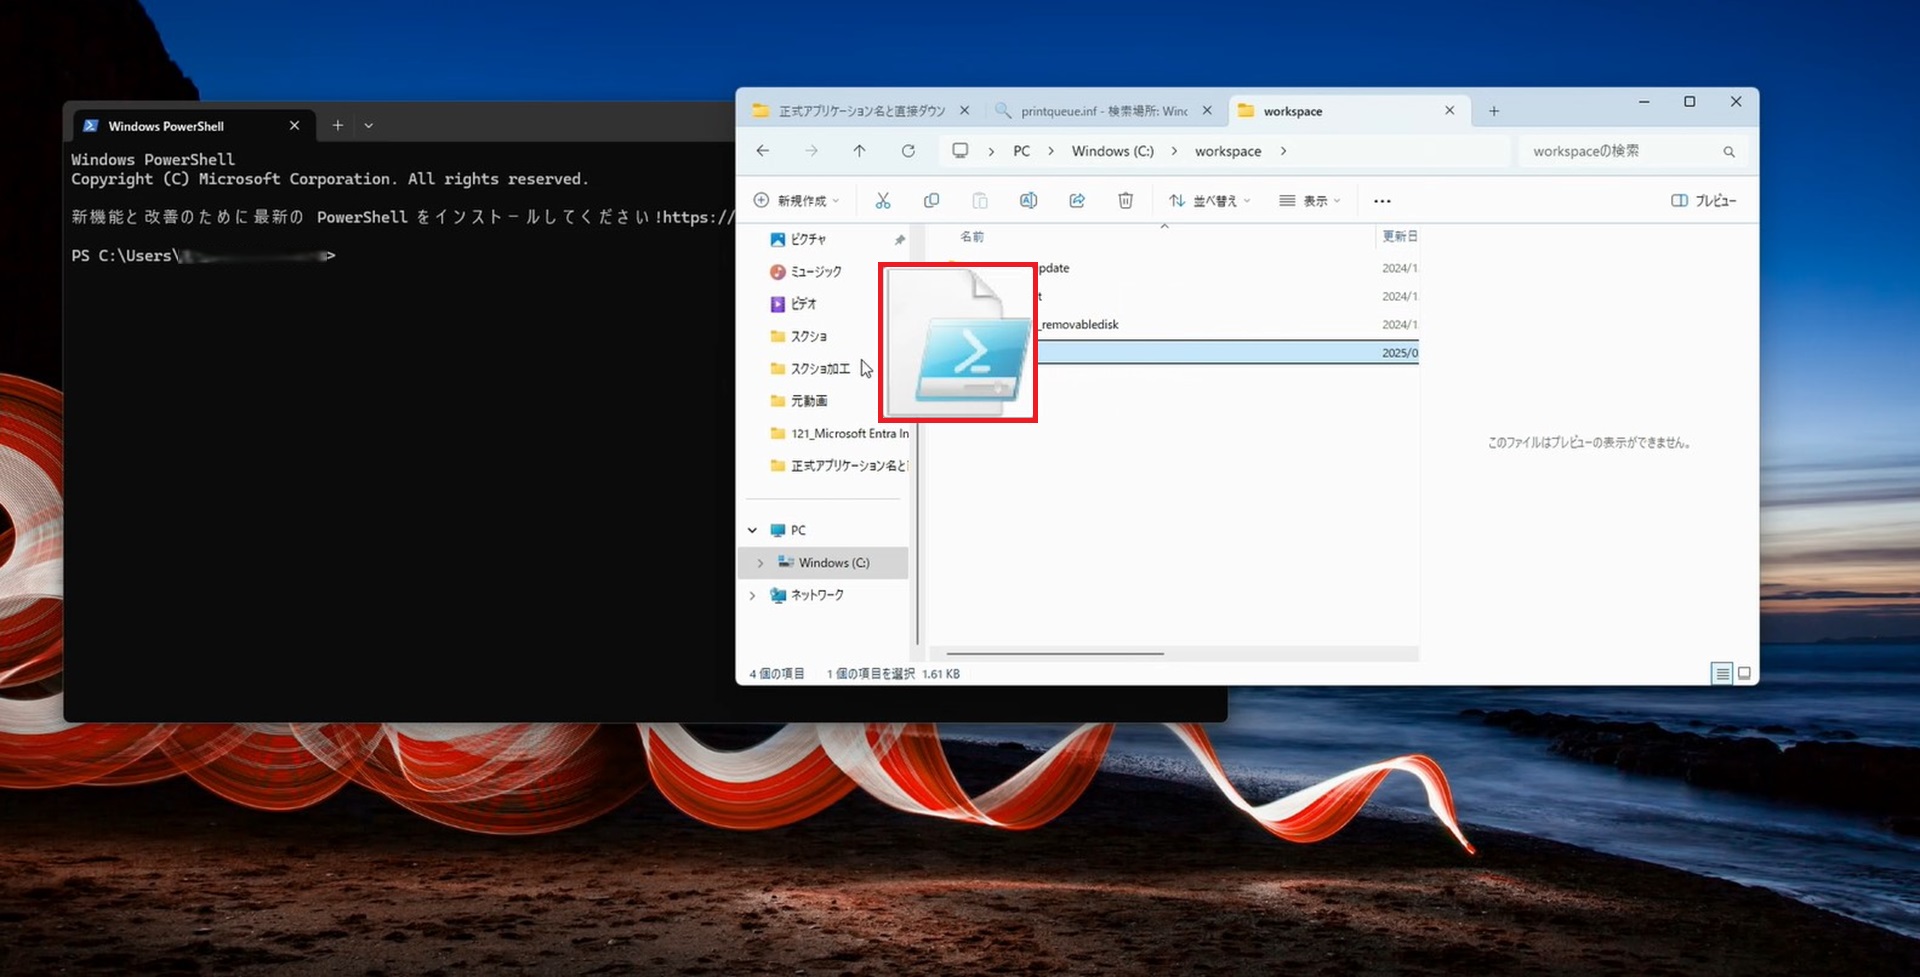Open the 並べ替え sort dropdown
The width and height of the screenshot is (1920, 977).
(1210, 201)
